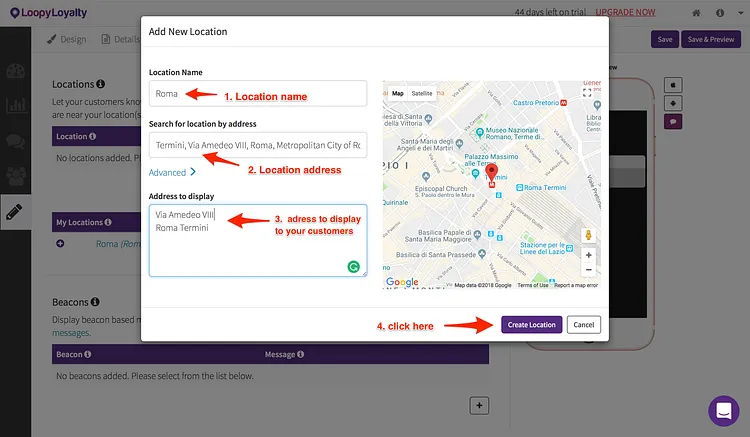Image resolution: width=750 pixels, height=437 pixels.
Task: Cancel the Add New Location dialog
Action: (x=584, y=325)
